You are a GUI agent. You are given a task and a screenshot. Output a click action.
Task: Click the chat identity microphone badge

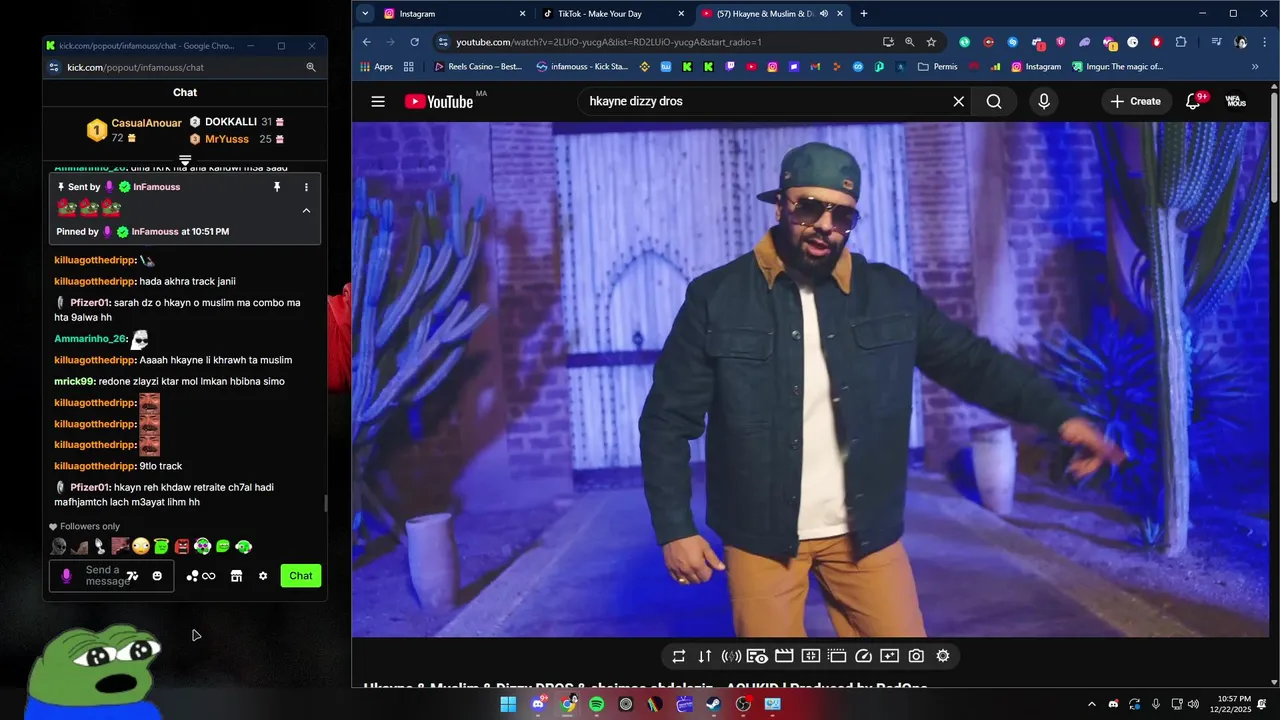pyautogui.click(x=67, y=576)
